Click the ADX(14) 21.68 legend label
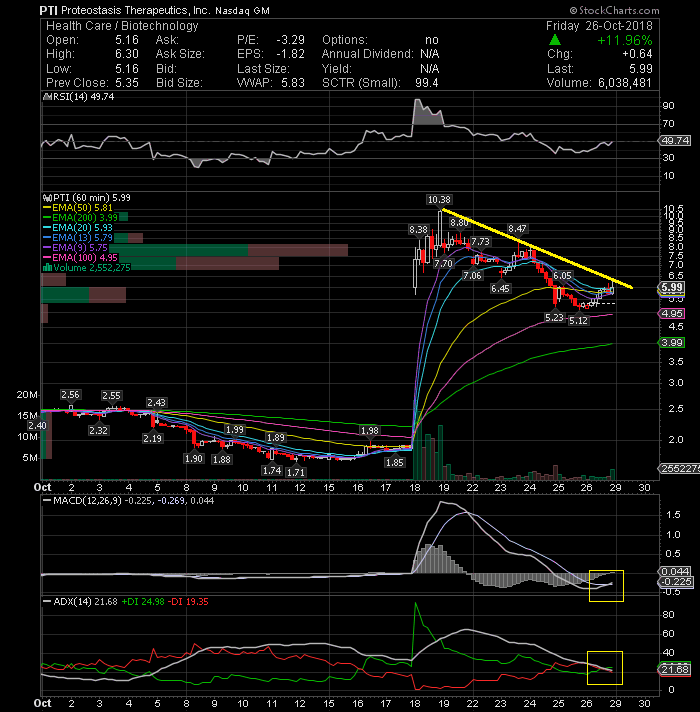 80,602
